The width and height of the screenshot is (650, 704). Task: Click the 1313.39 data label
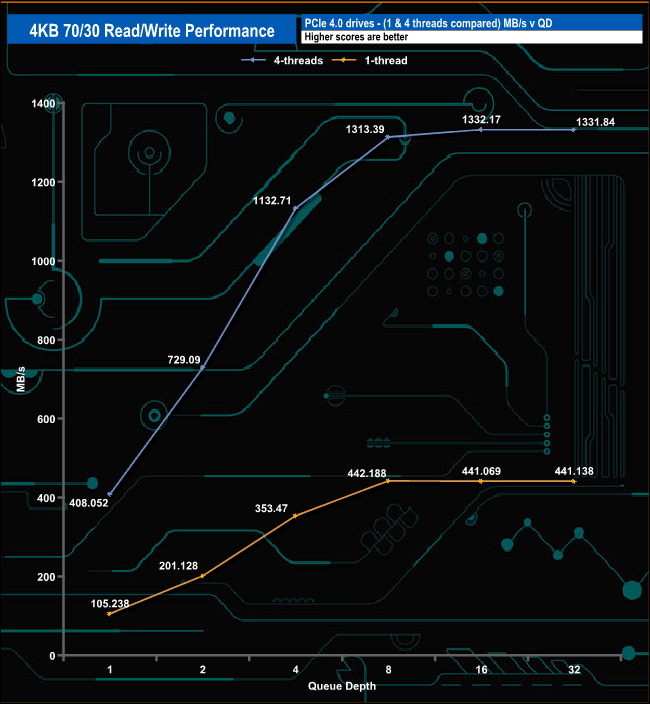click(365, 130)
